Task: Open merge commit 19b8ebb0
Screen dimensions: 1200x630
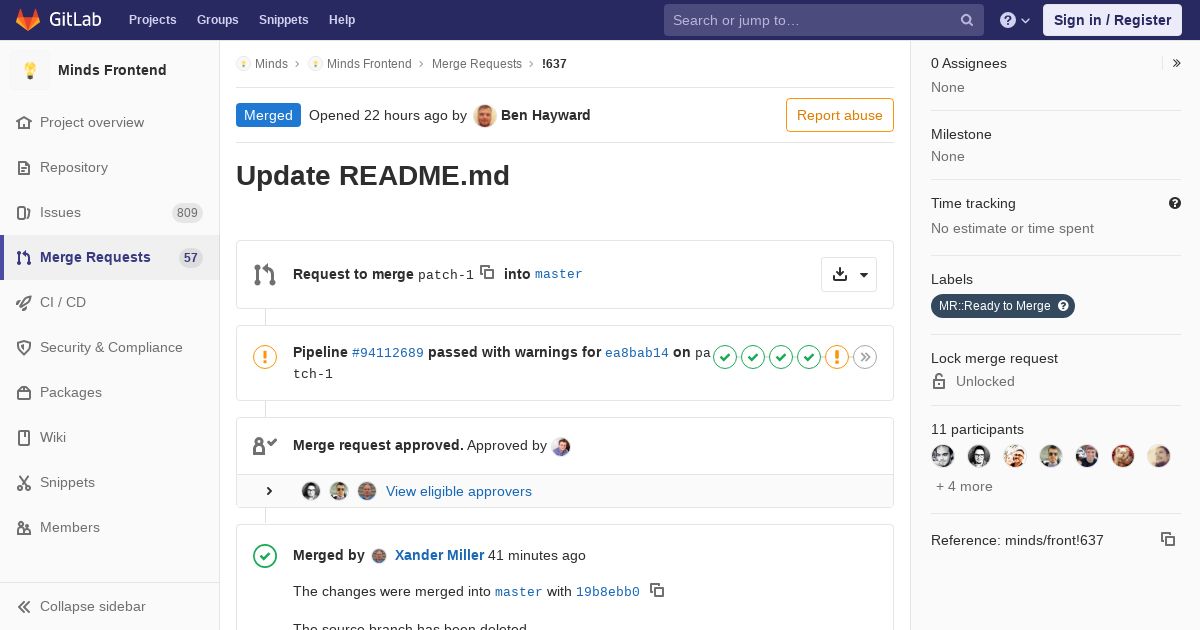Action: click(x=608, y=592)
